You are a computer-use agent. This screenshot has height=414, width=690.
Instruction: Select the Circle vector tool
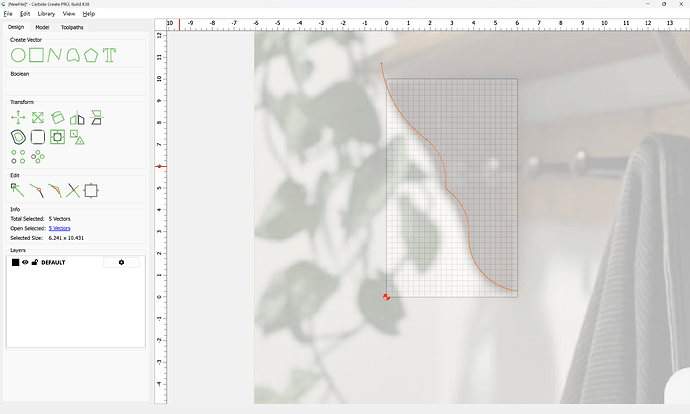pyautogui.click(x=18, y=55)
